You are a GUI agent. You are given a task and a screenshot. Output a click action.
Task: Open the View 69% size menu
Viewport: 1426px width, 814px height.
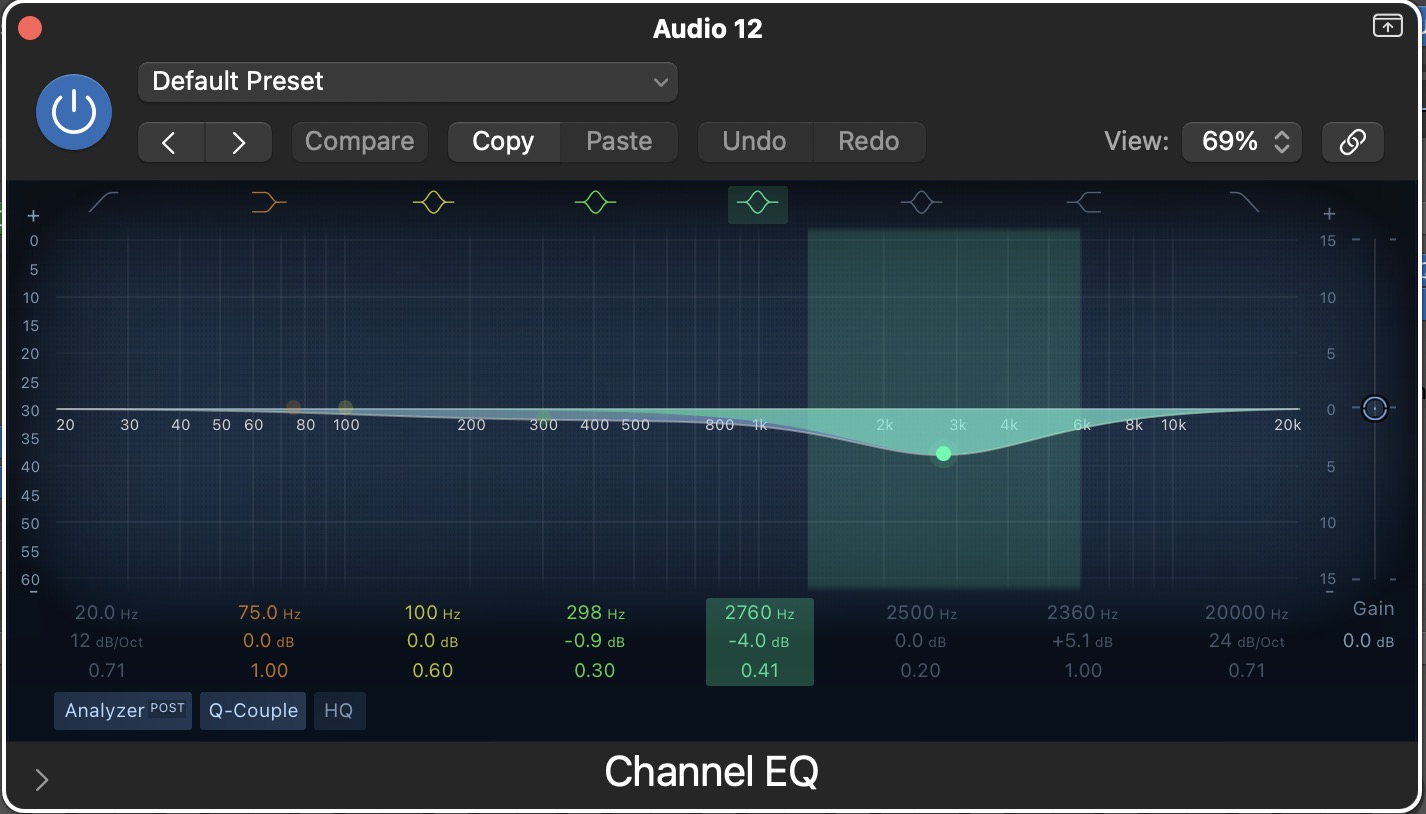tap(1242, 142)
